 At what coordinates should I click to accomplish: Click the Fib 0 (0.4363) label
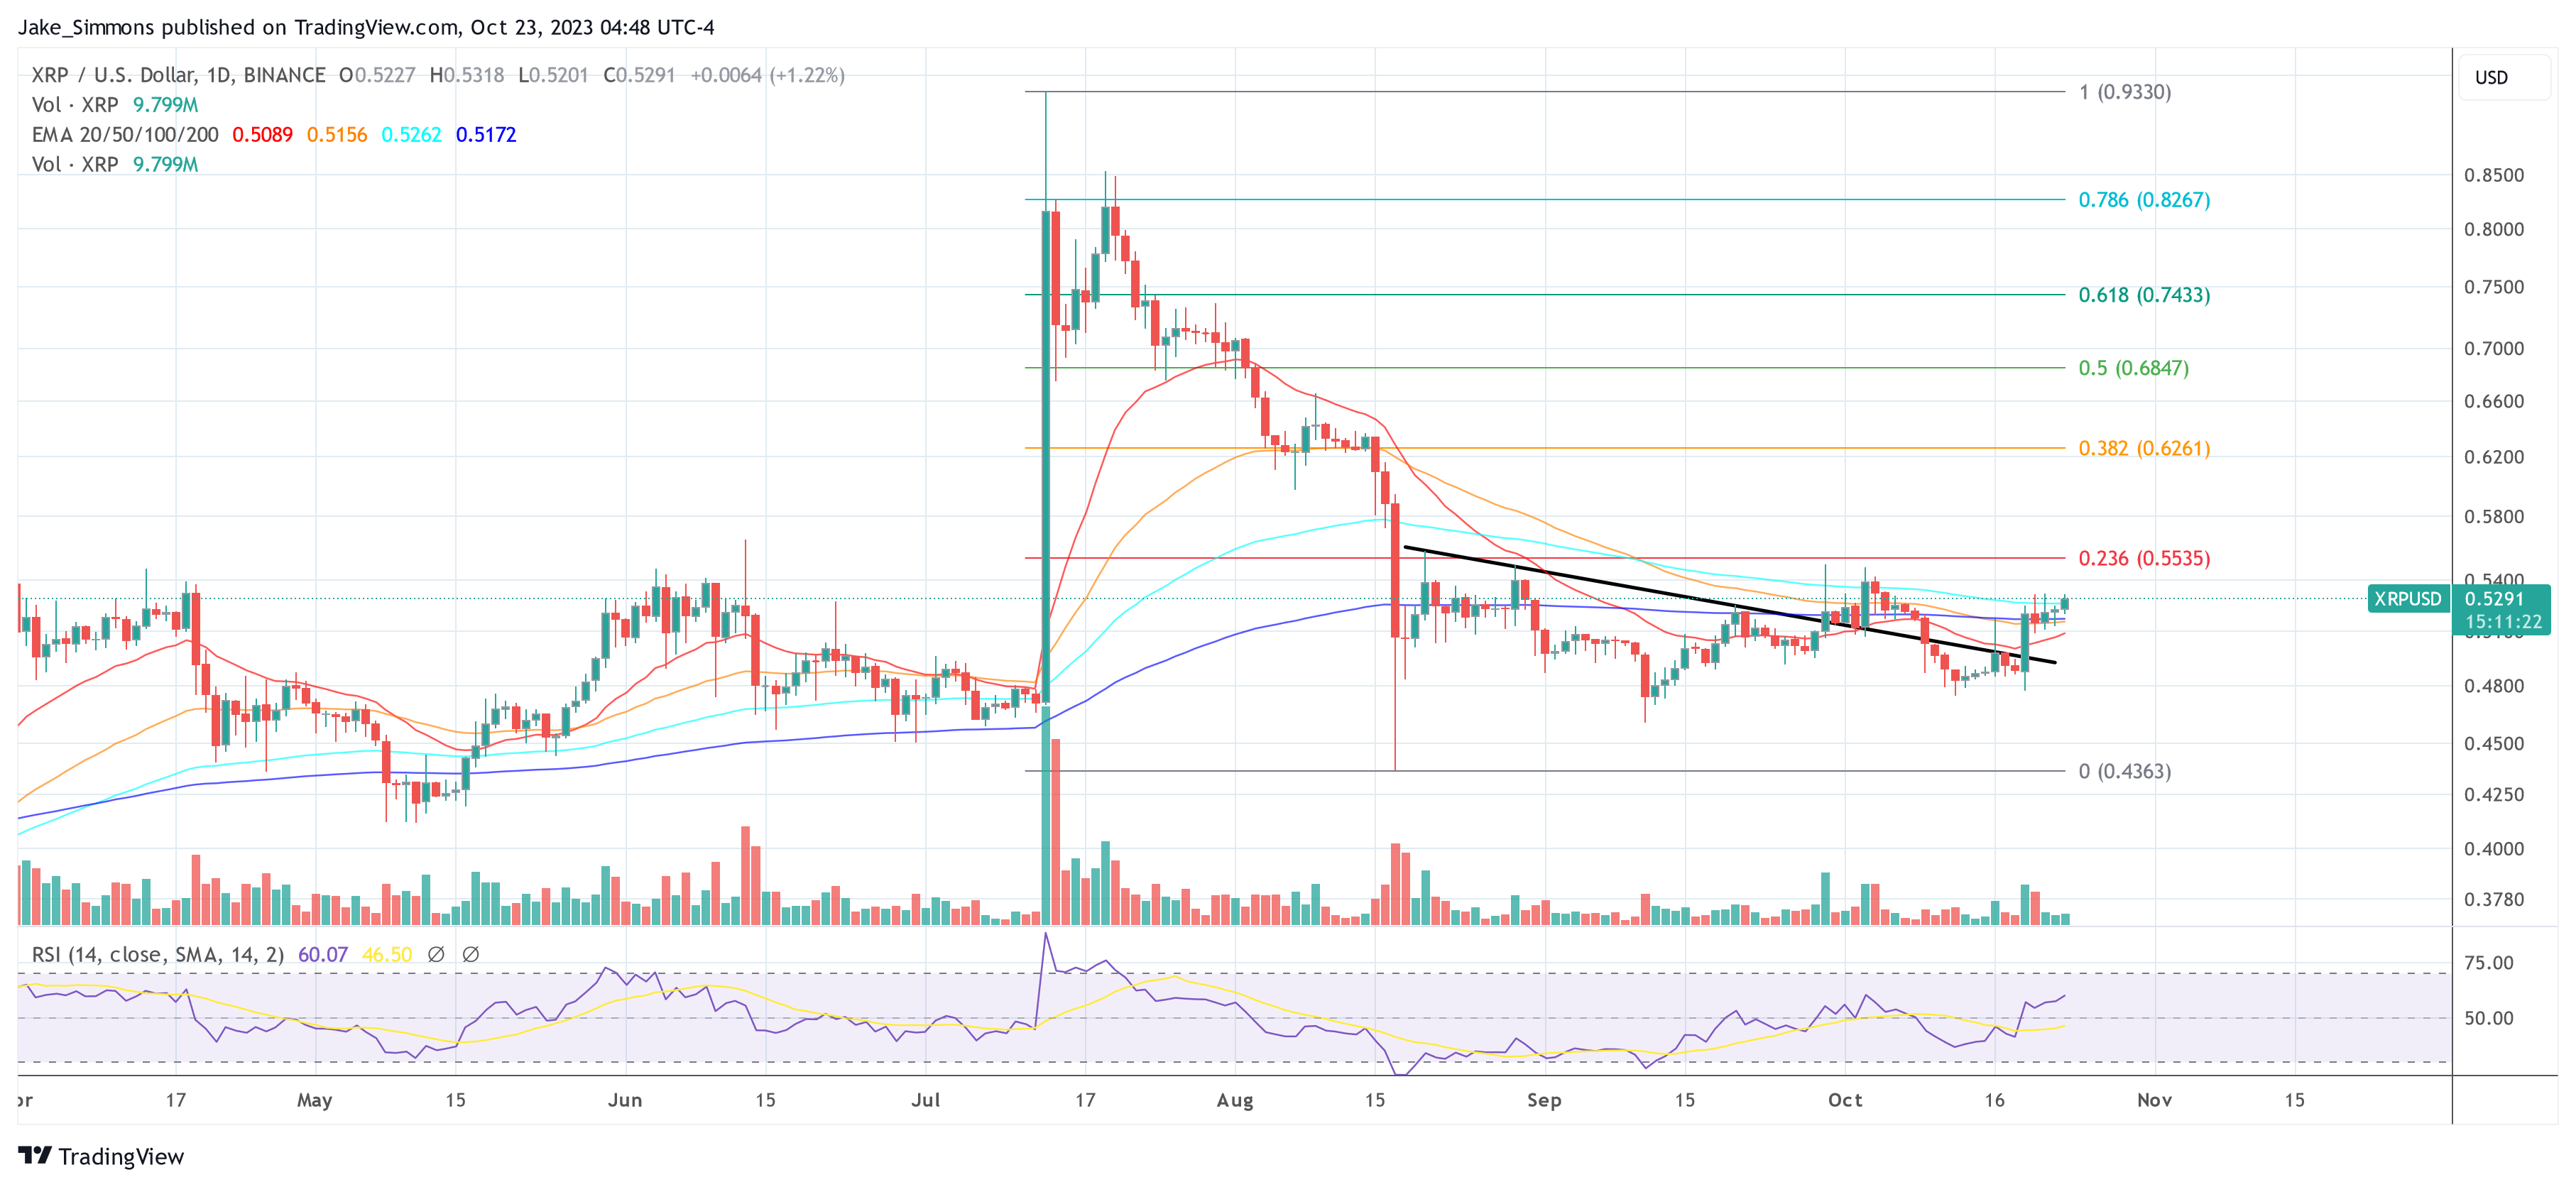pyautogui.click(x=2125, y=771)
